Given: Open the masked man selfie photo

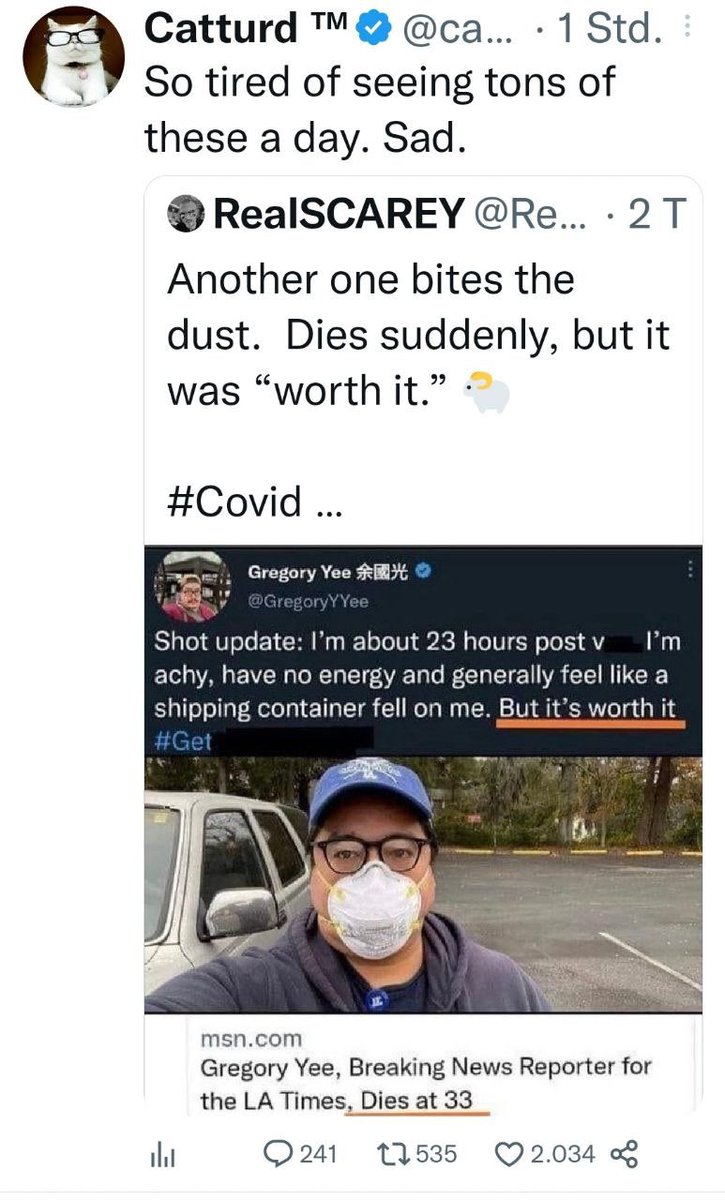Looking at the screenshot, I should [x=423, y=884].
